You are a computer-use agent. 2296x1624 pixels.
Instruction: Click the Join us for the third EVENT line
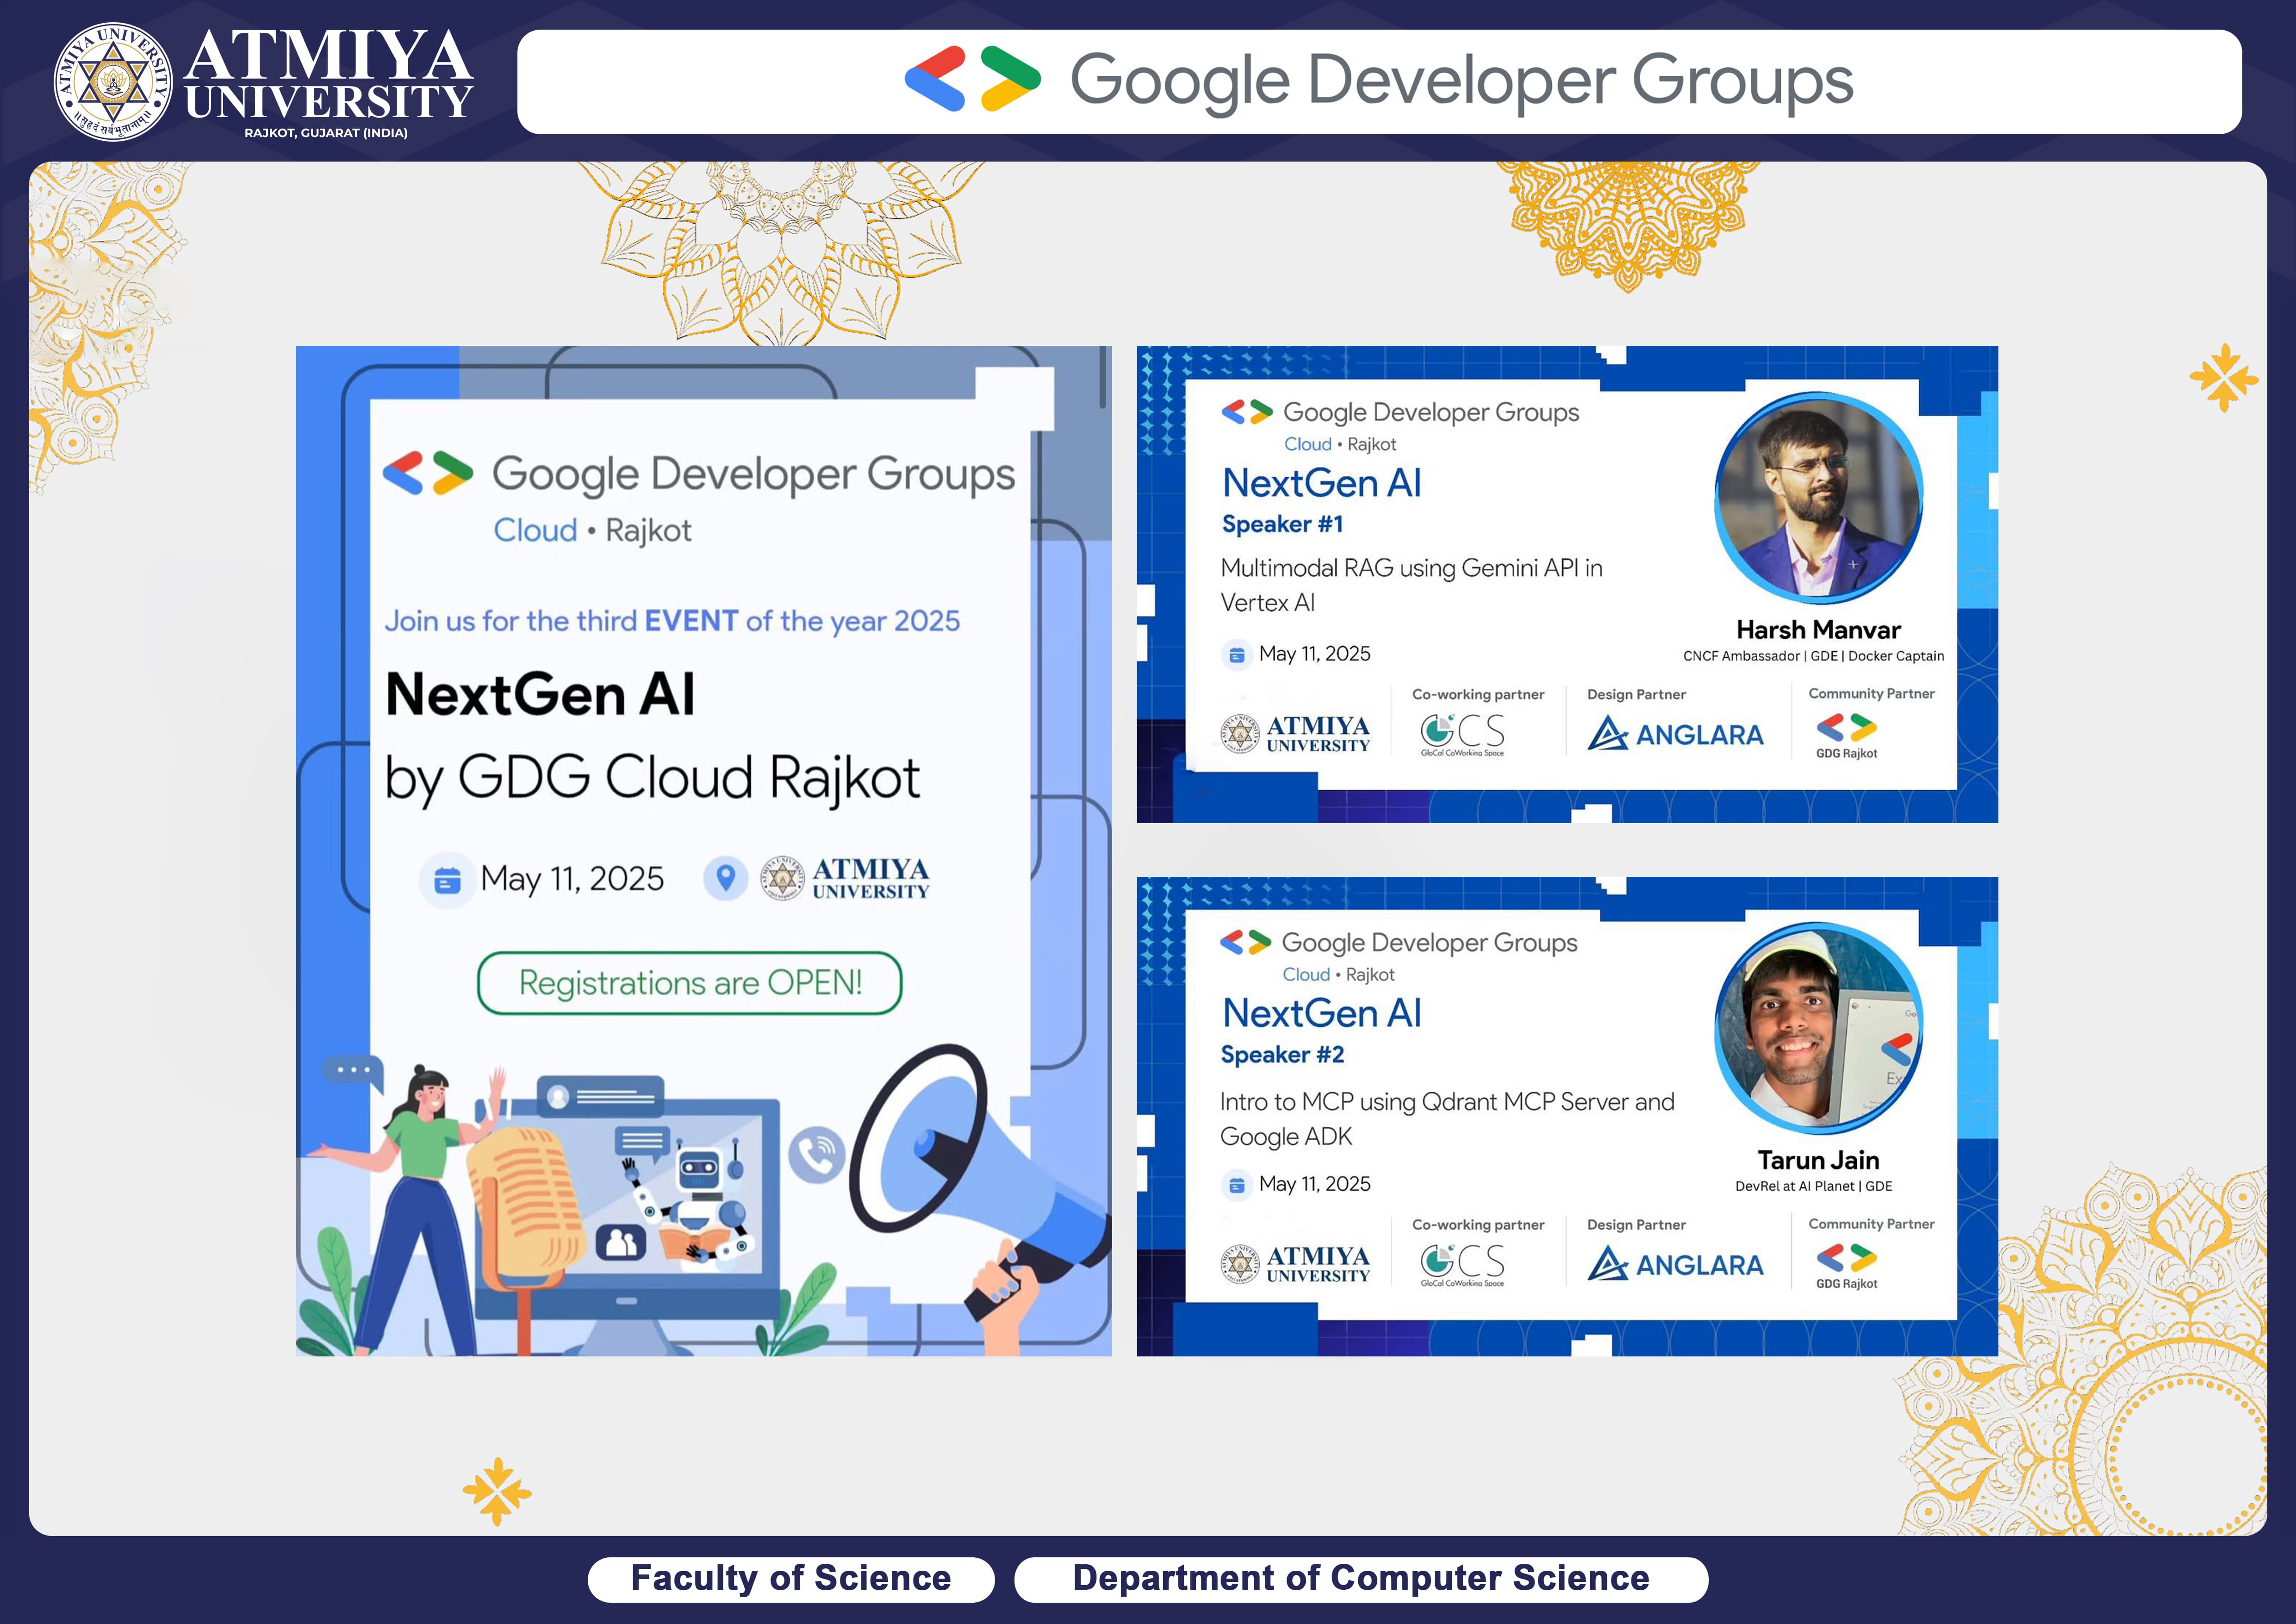click(672, 621)
